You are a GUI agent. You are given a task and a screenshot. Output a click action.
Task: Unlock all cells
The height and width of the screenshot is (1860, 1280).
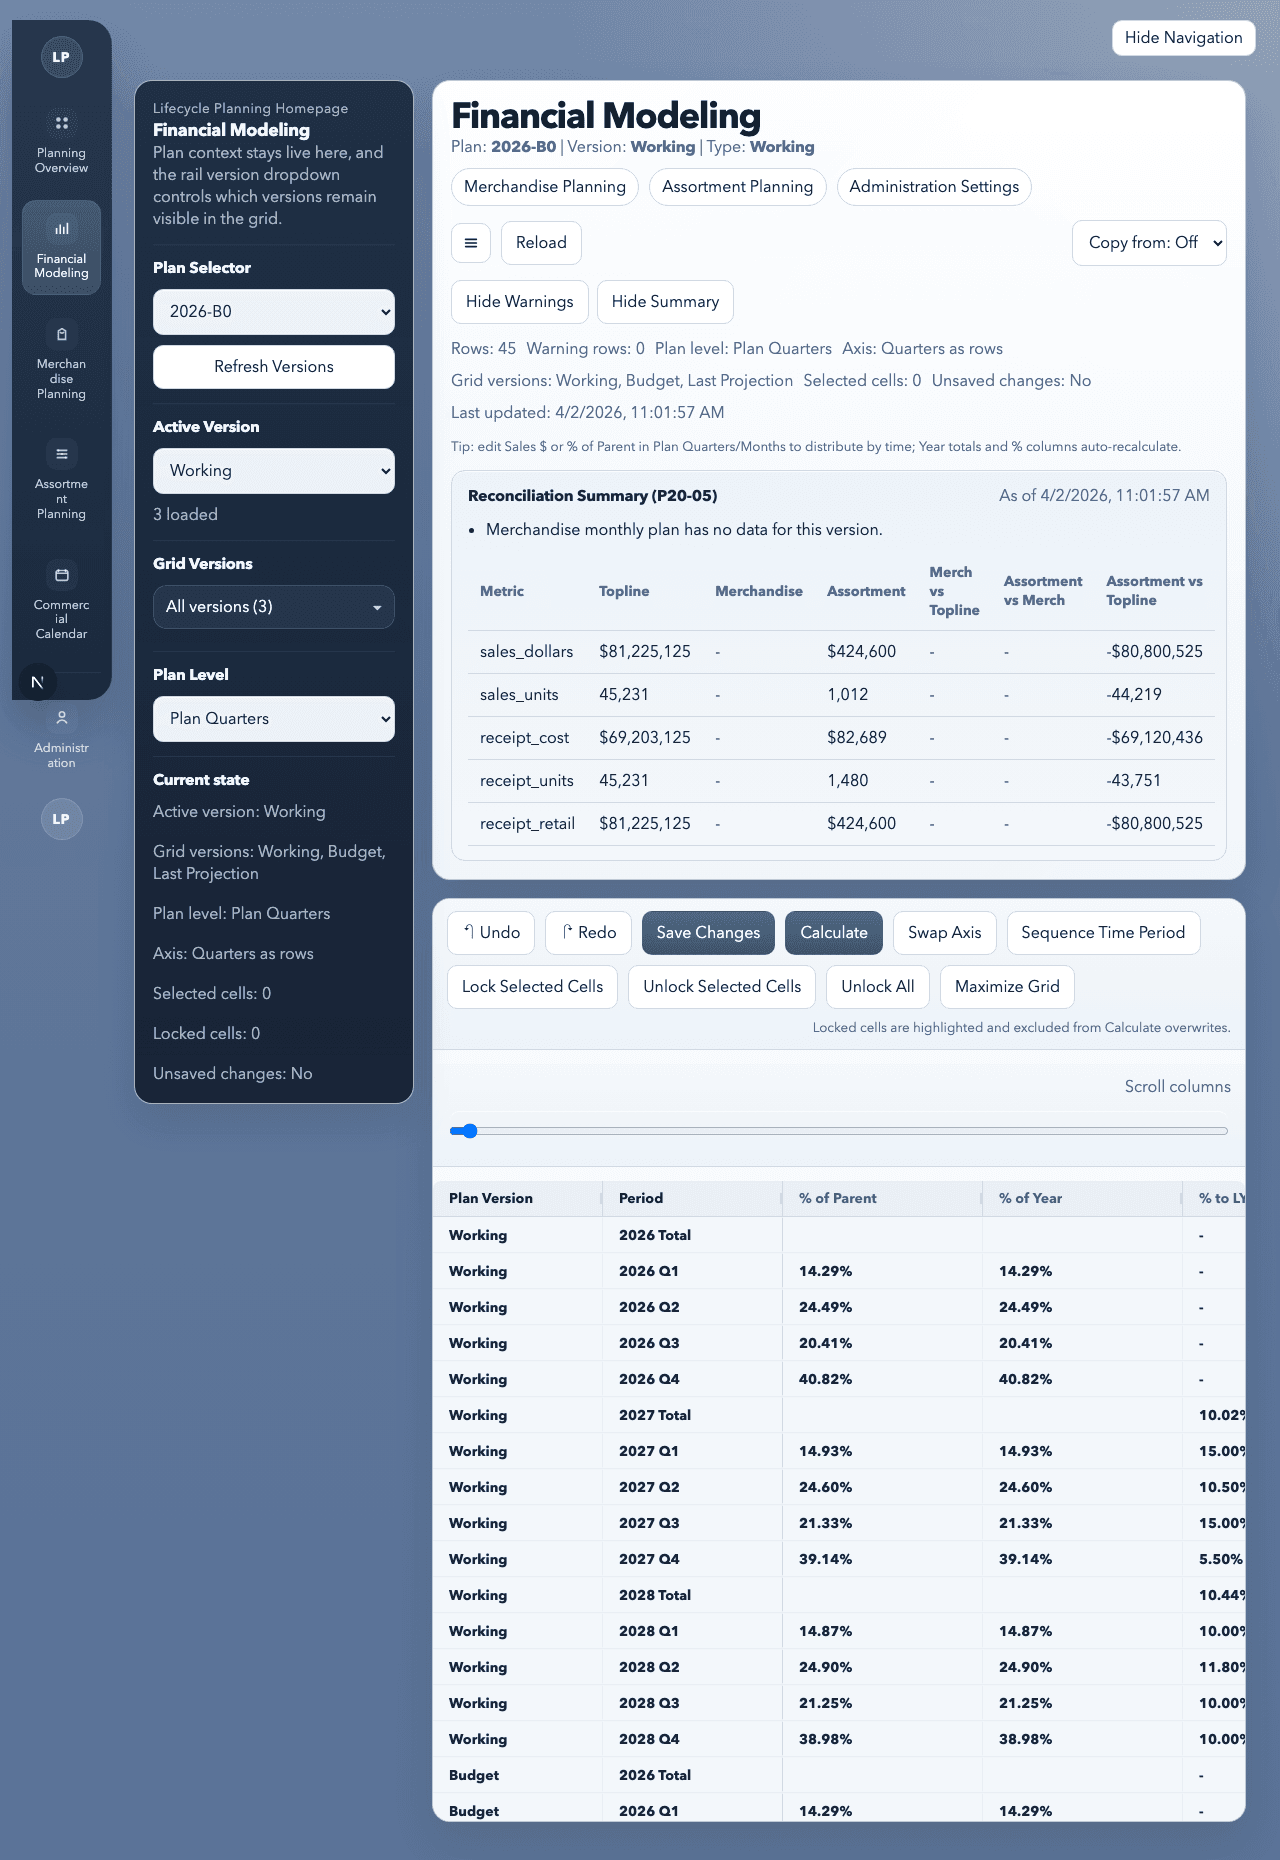tap(878, 987)
